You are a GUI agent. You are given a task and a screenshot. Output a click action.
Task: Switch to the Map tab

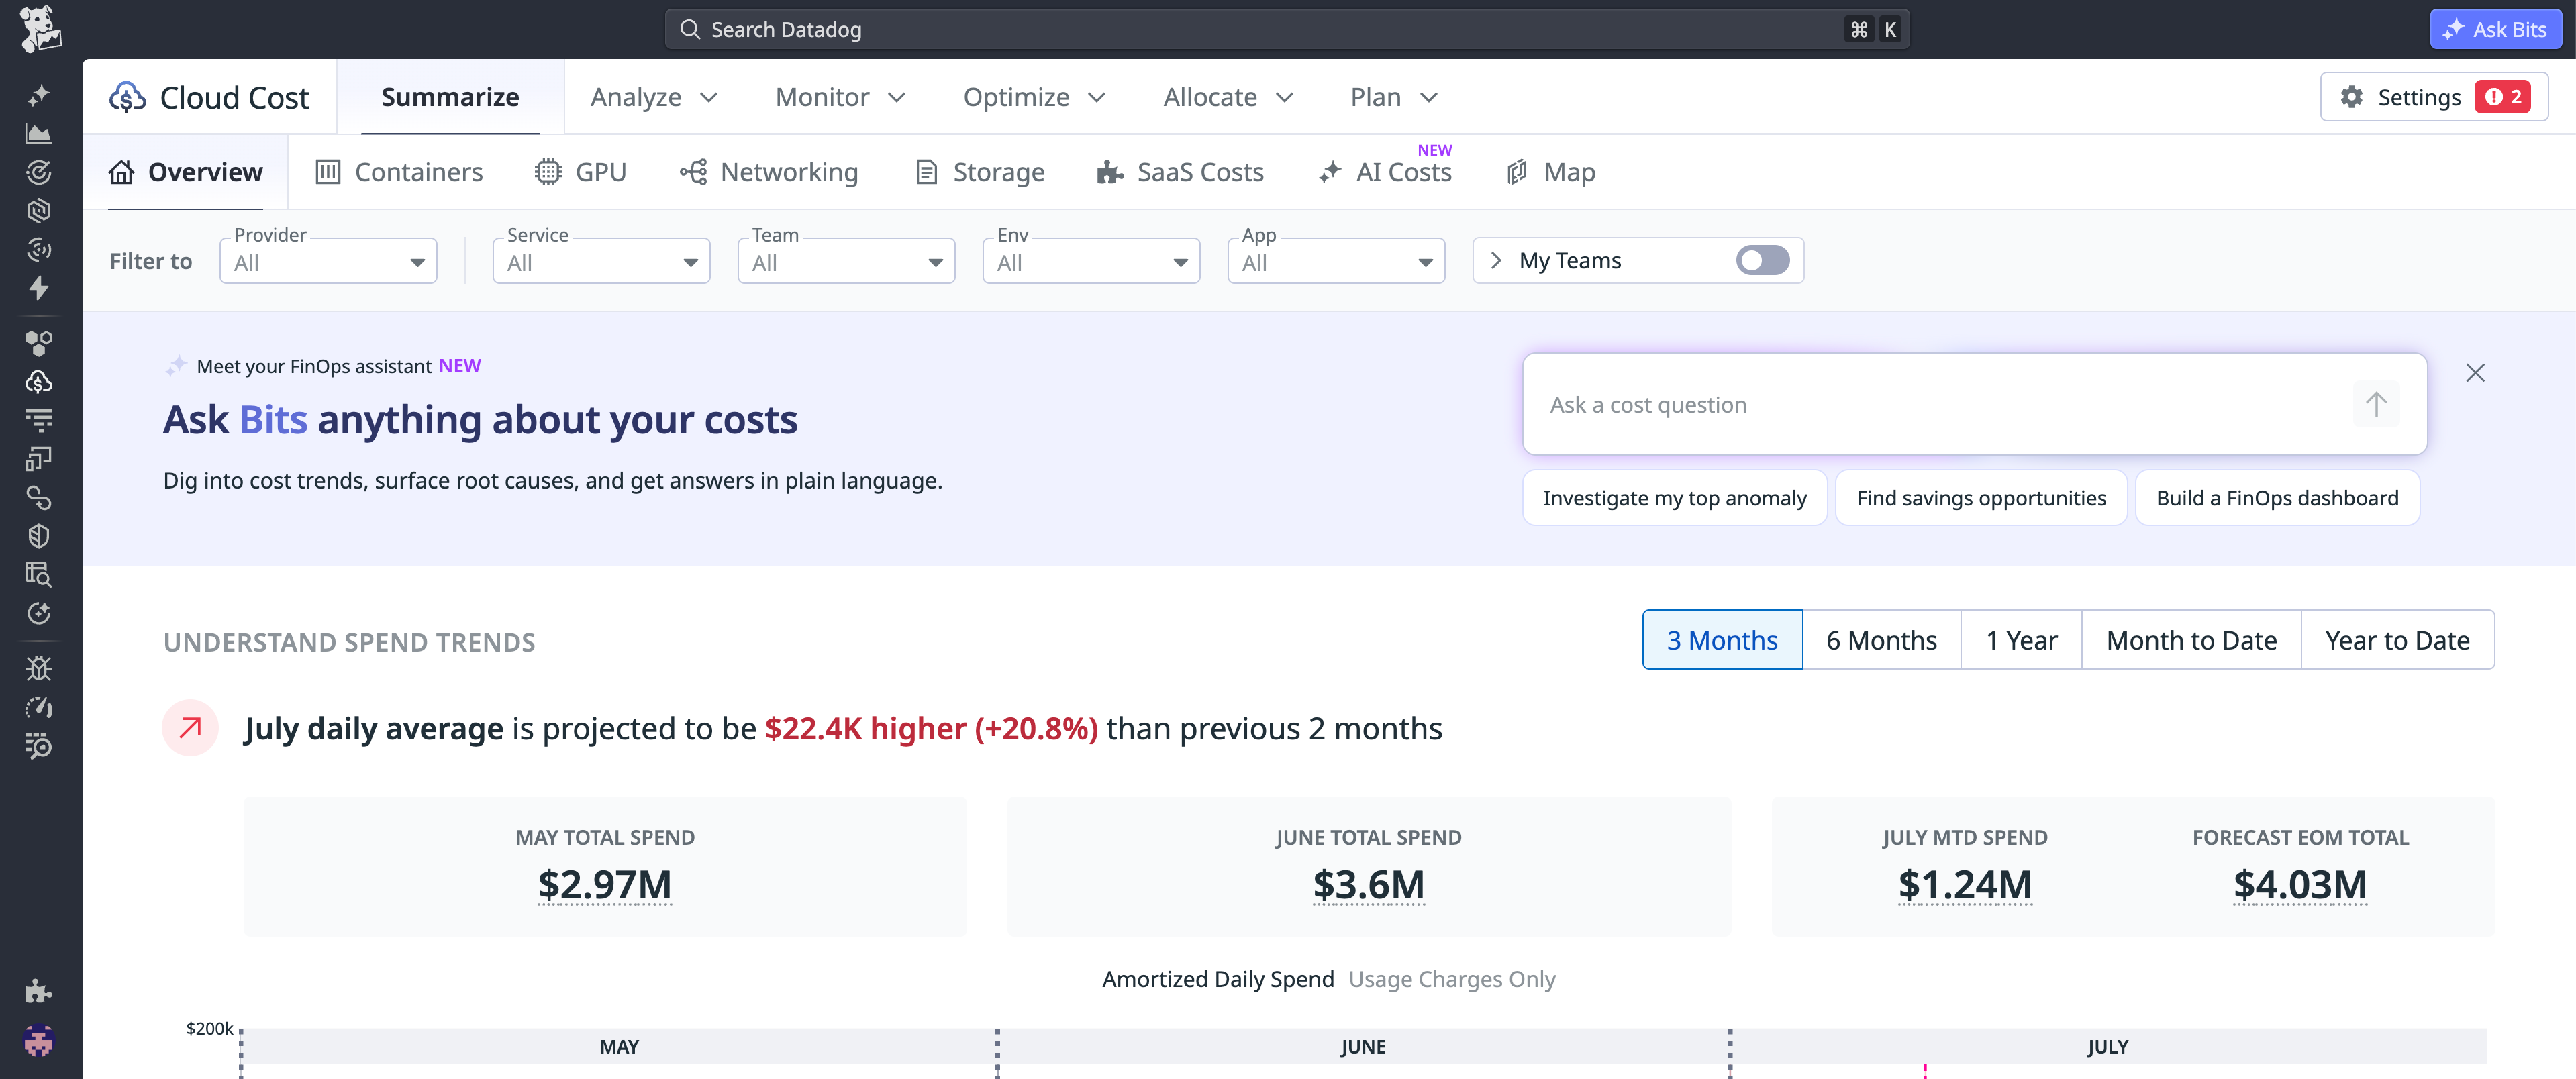(1550, 172)
